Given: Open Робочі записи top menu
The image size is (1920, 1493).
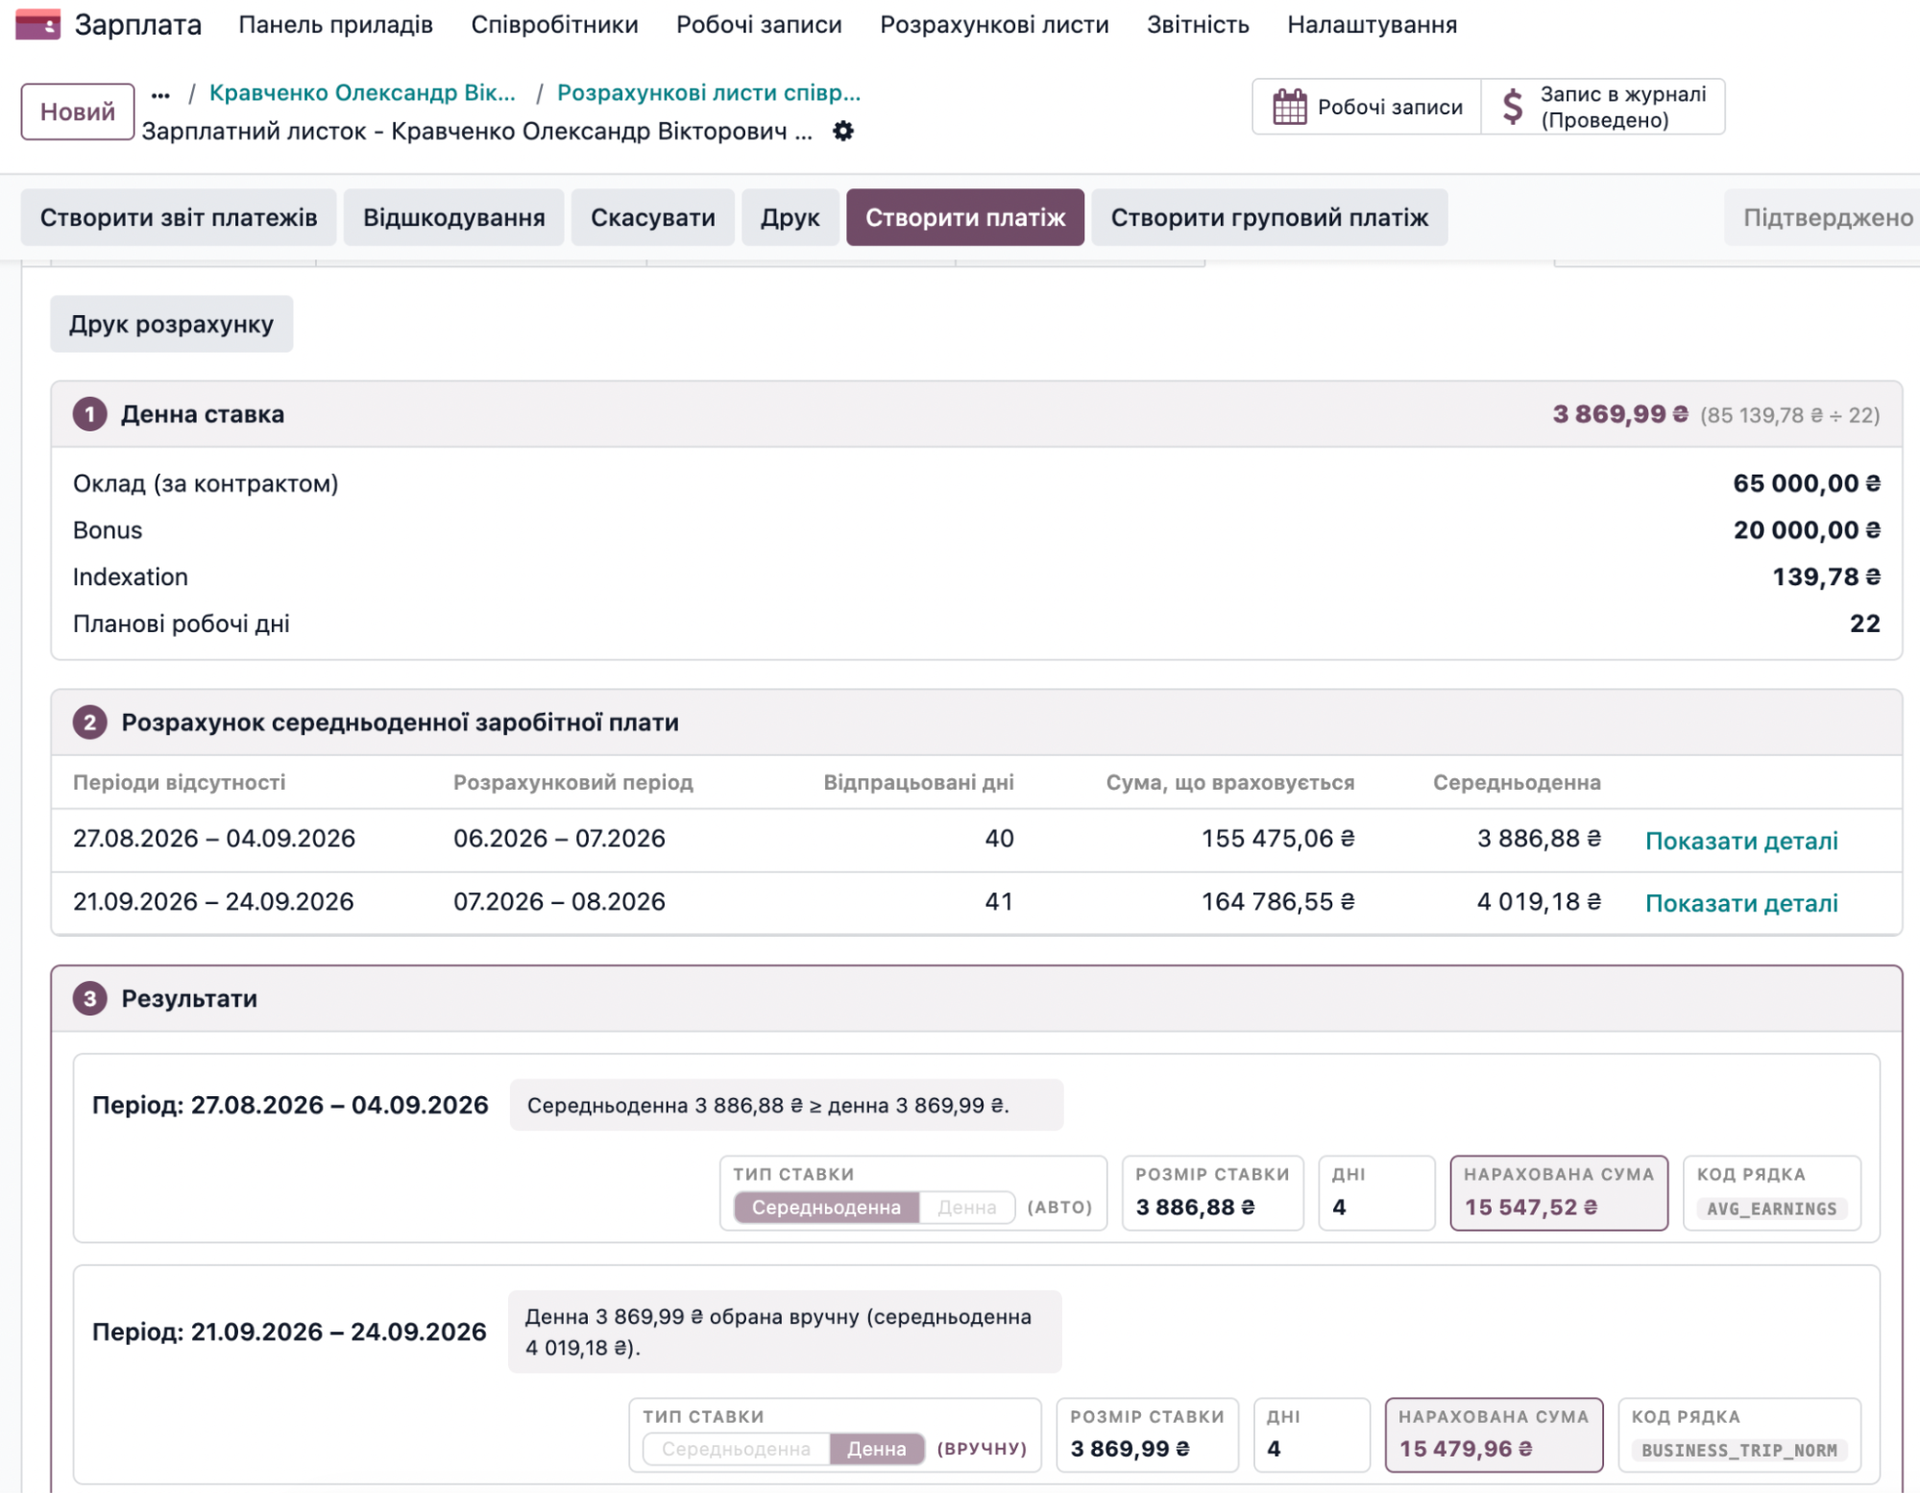Looking at the screenshot, I should coord(759,24).
